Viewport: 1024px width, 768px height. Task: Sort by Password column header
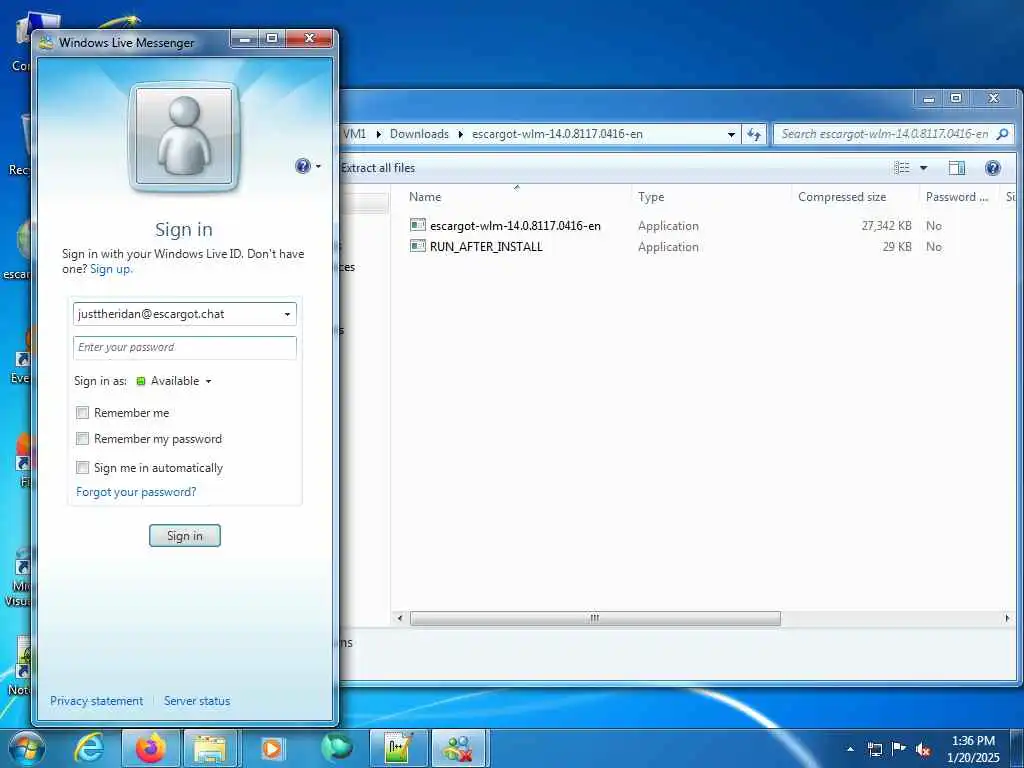click(x=957, y=197)
